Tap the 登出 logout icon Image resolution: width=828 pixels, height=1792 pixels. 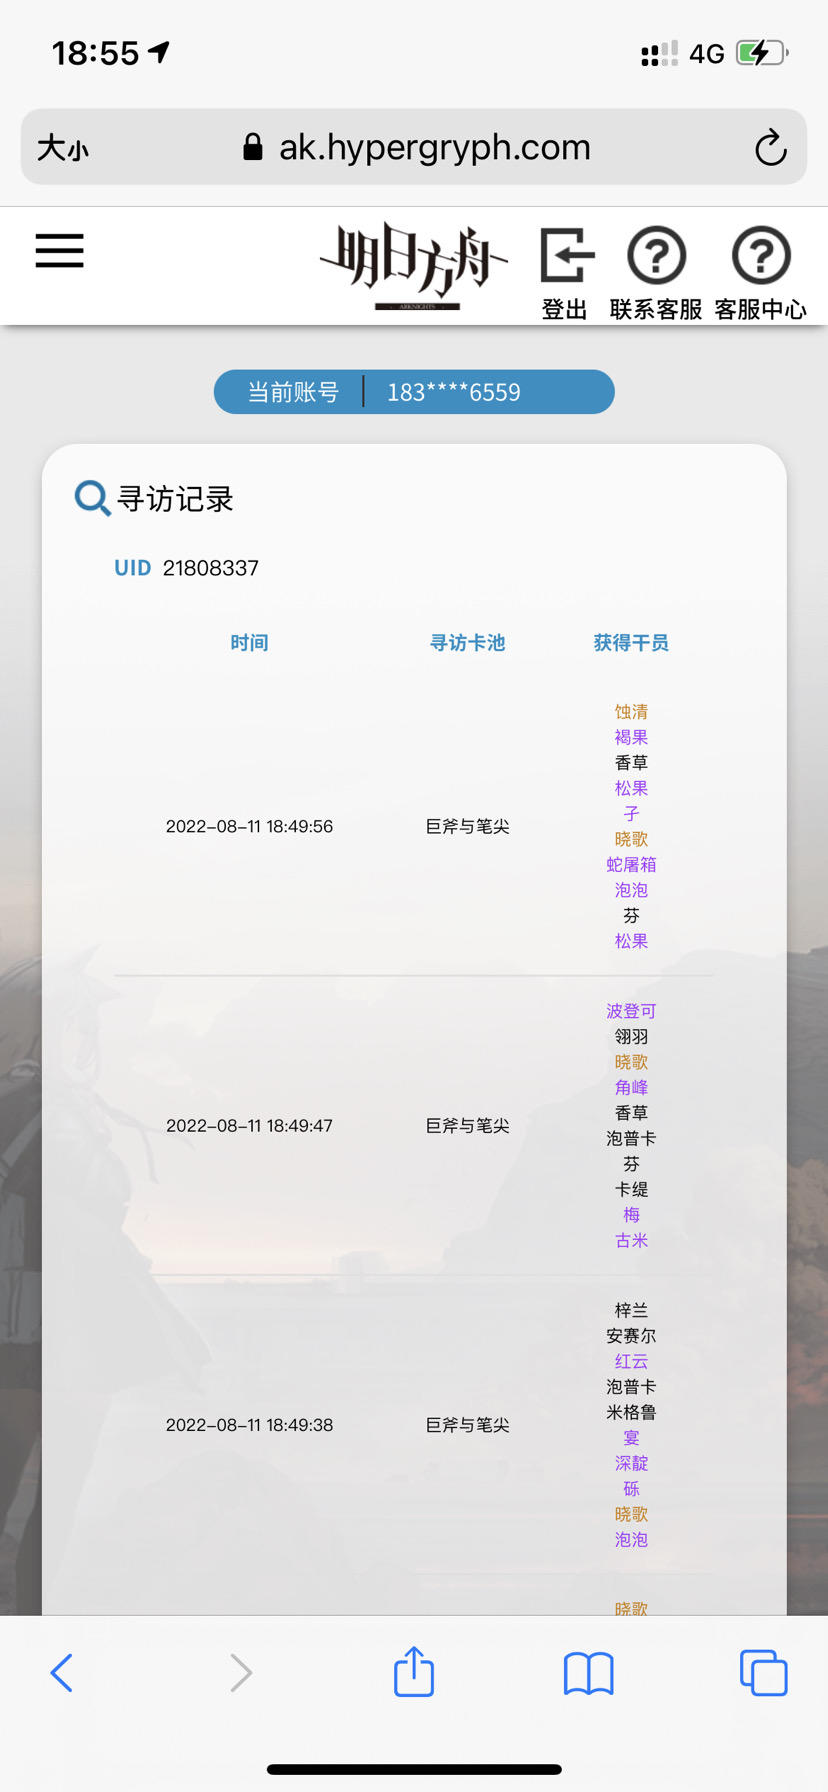click(566, 274)
